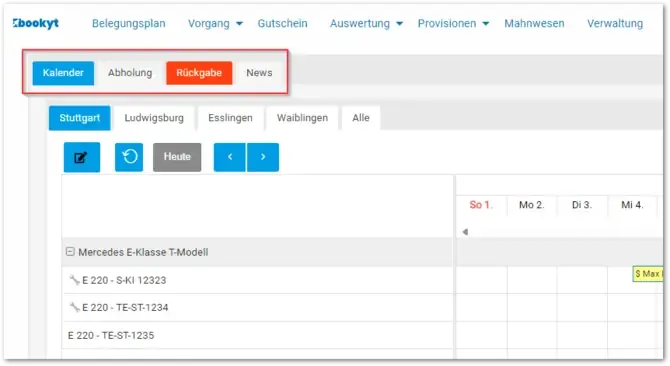670x366 pixels.
Task: Open the Vorgang dropdown menu
Action: click(215, 23)
